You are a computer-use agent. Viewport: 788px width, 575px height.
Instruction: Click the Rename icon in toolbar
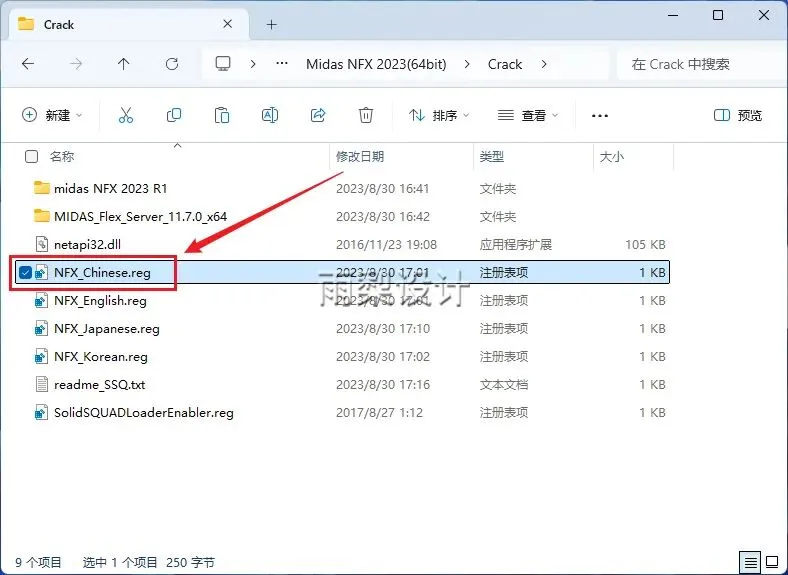[x=270, y=115]
